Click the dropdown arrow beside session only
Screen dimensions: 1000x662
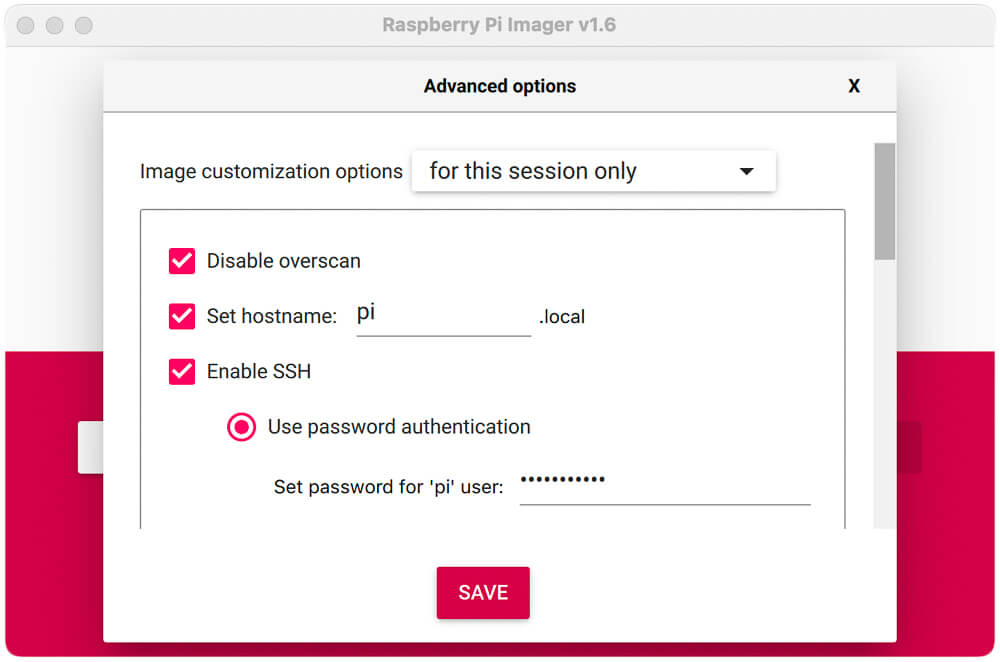coord(746,171)
